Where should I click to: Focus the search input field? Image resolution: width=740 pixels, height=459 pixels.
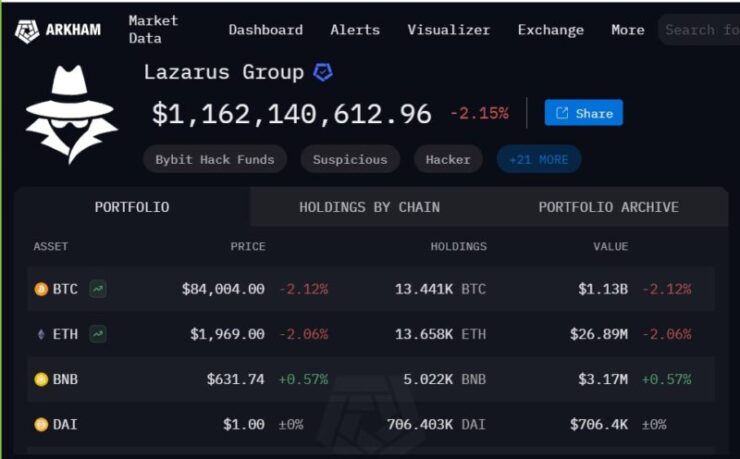coord(699,30)
